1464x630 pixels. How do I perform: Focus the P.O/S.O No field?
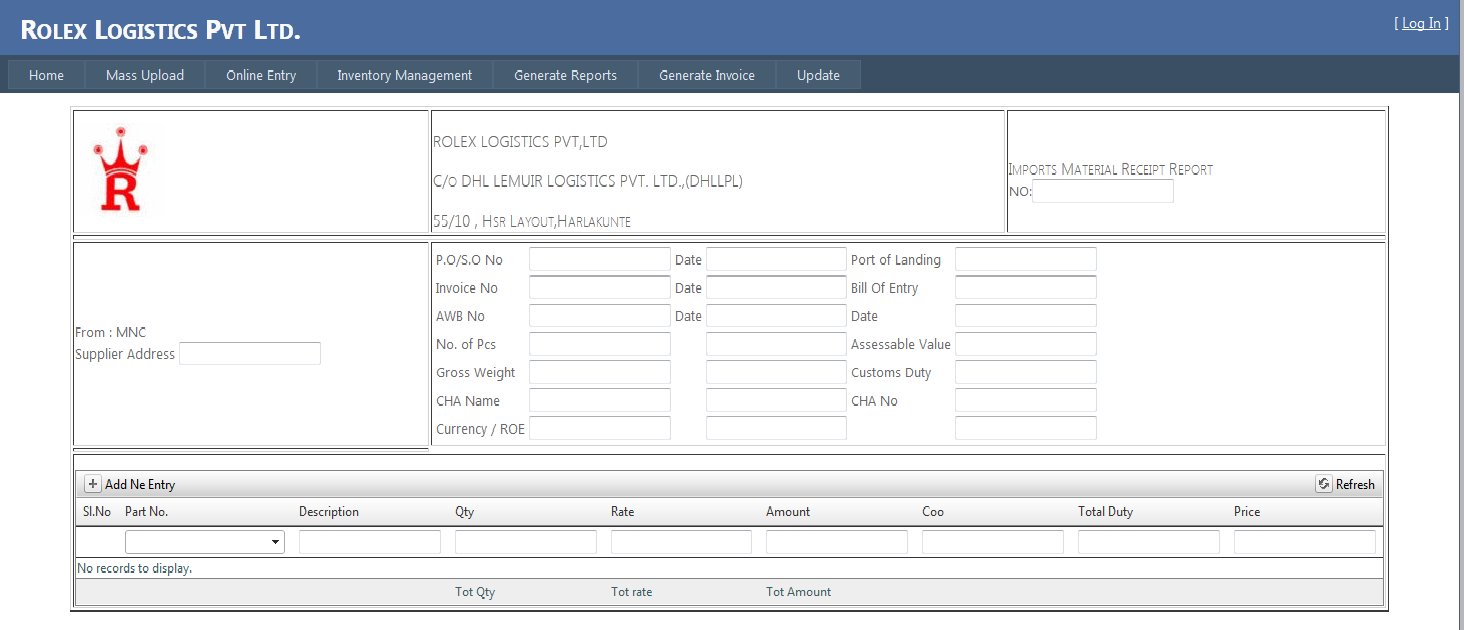(600, 260)
